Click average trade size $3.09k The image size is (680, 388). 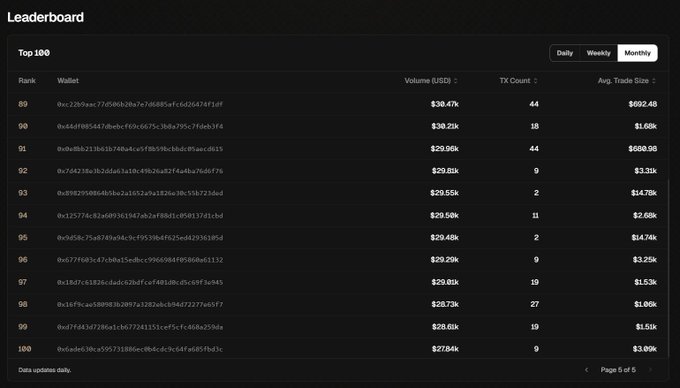(x=645, y=349)
